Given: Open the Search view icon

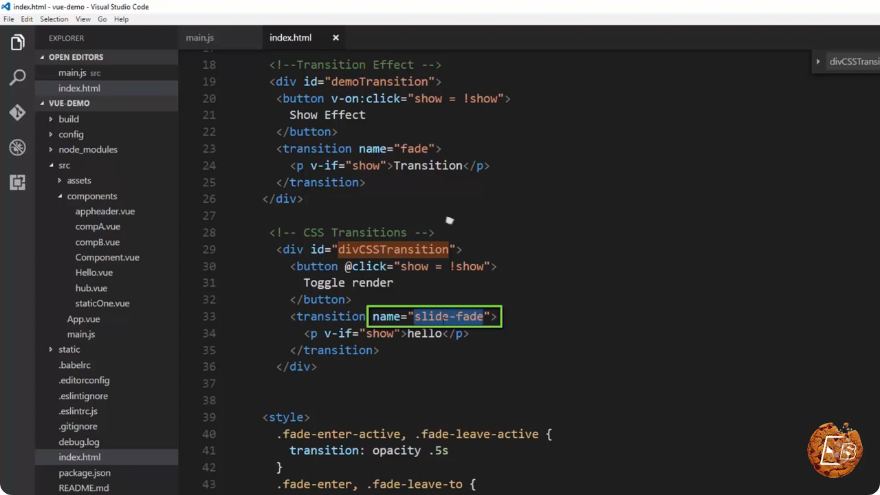Looking at the screenshot, I should 17,77.
